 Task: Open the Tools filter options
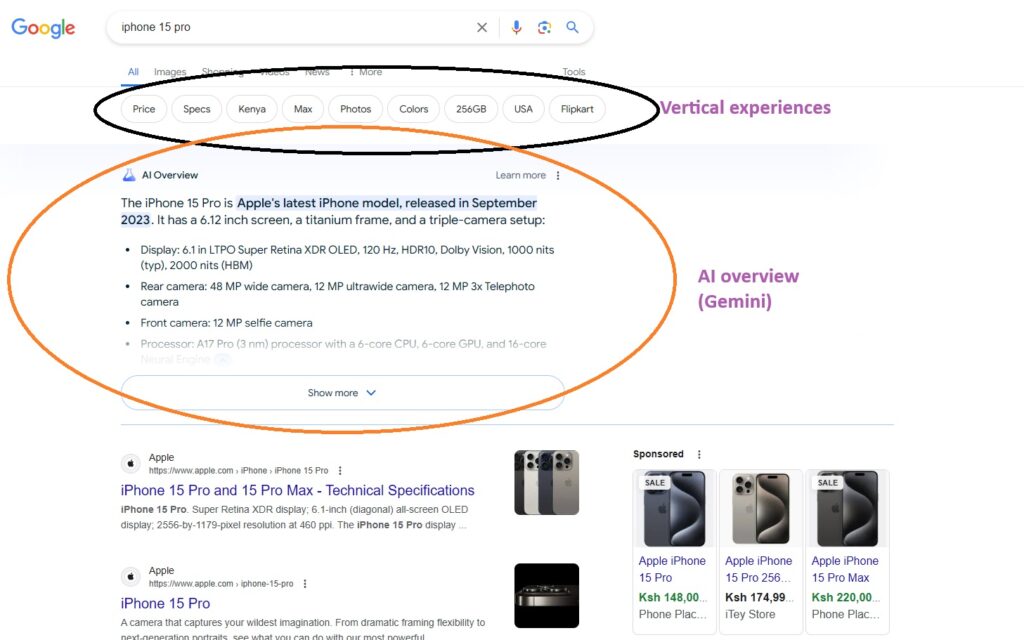coord(574,72)
